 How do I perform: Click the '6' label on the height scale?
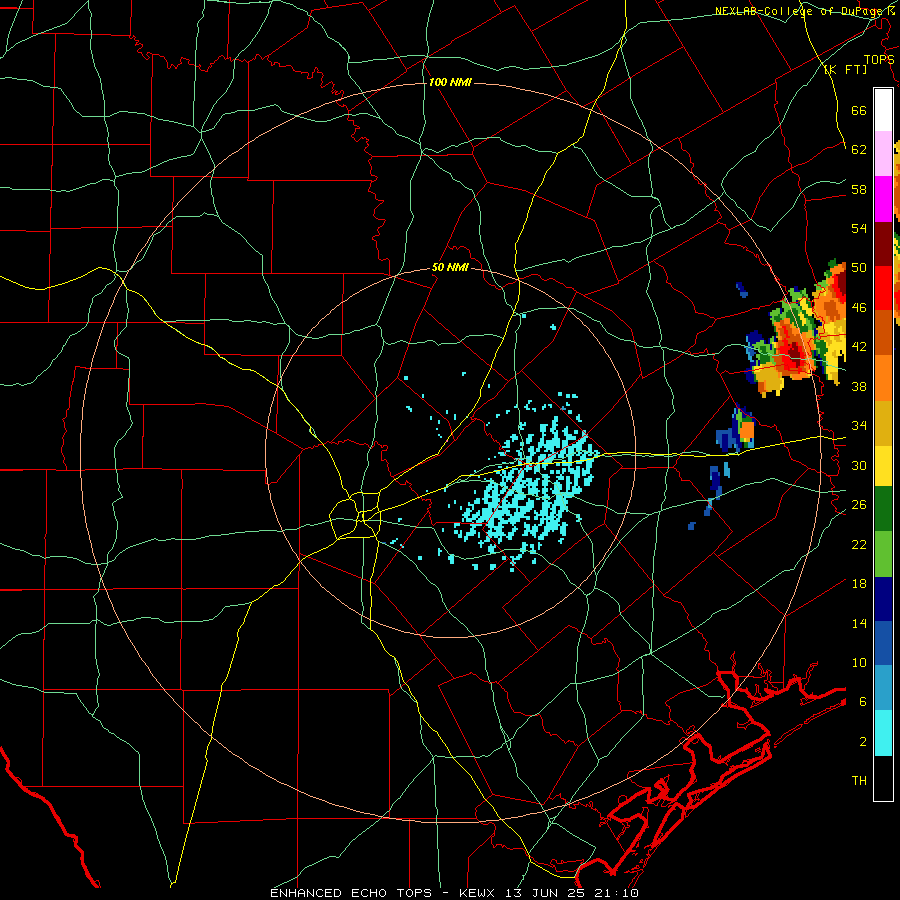point(863,701)
